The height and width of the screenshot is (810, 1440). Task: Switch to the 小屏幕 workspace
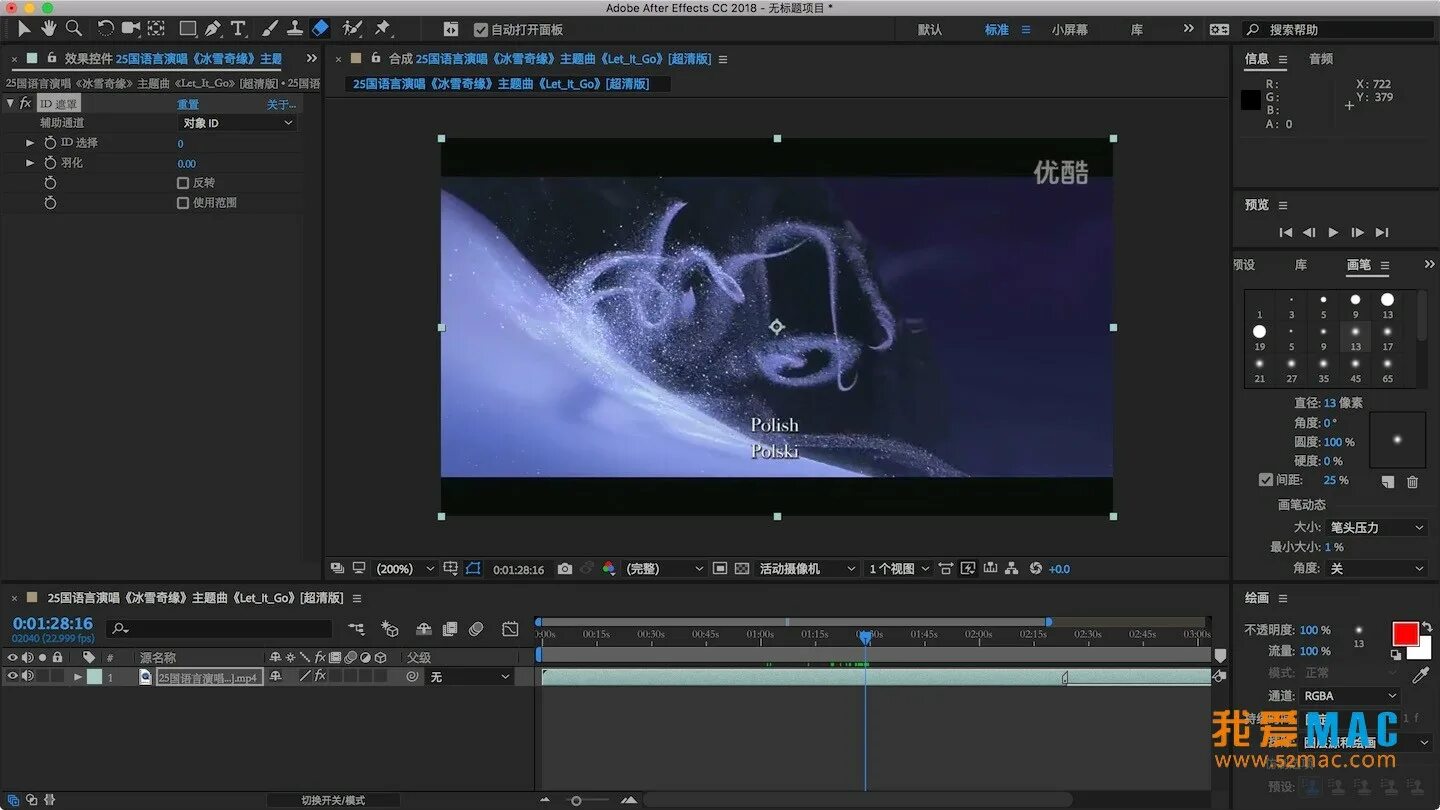click(1069, 30)
